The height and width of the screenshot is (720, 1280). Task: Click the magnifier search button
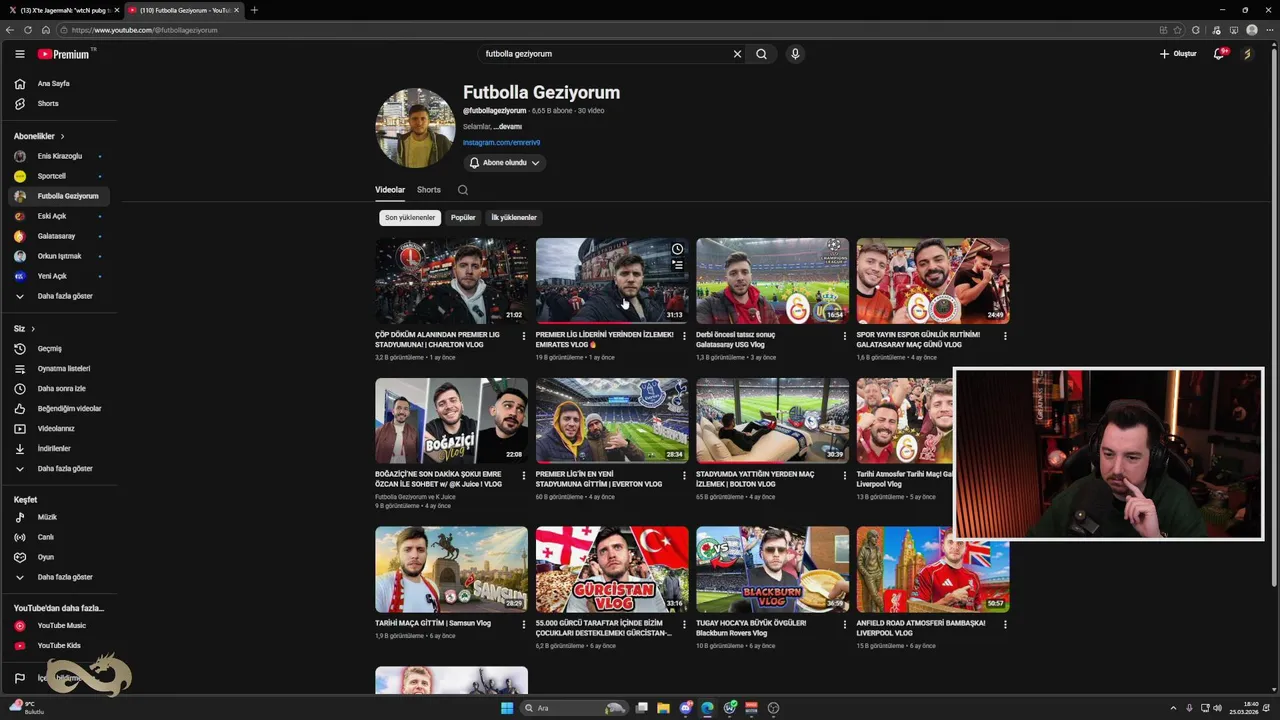pyautogui.click(x=761, y=54)
